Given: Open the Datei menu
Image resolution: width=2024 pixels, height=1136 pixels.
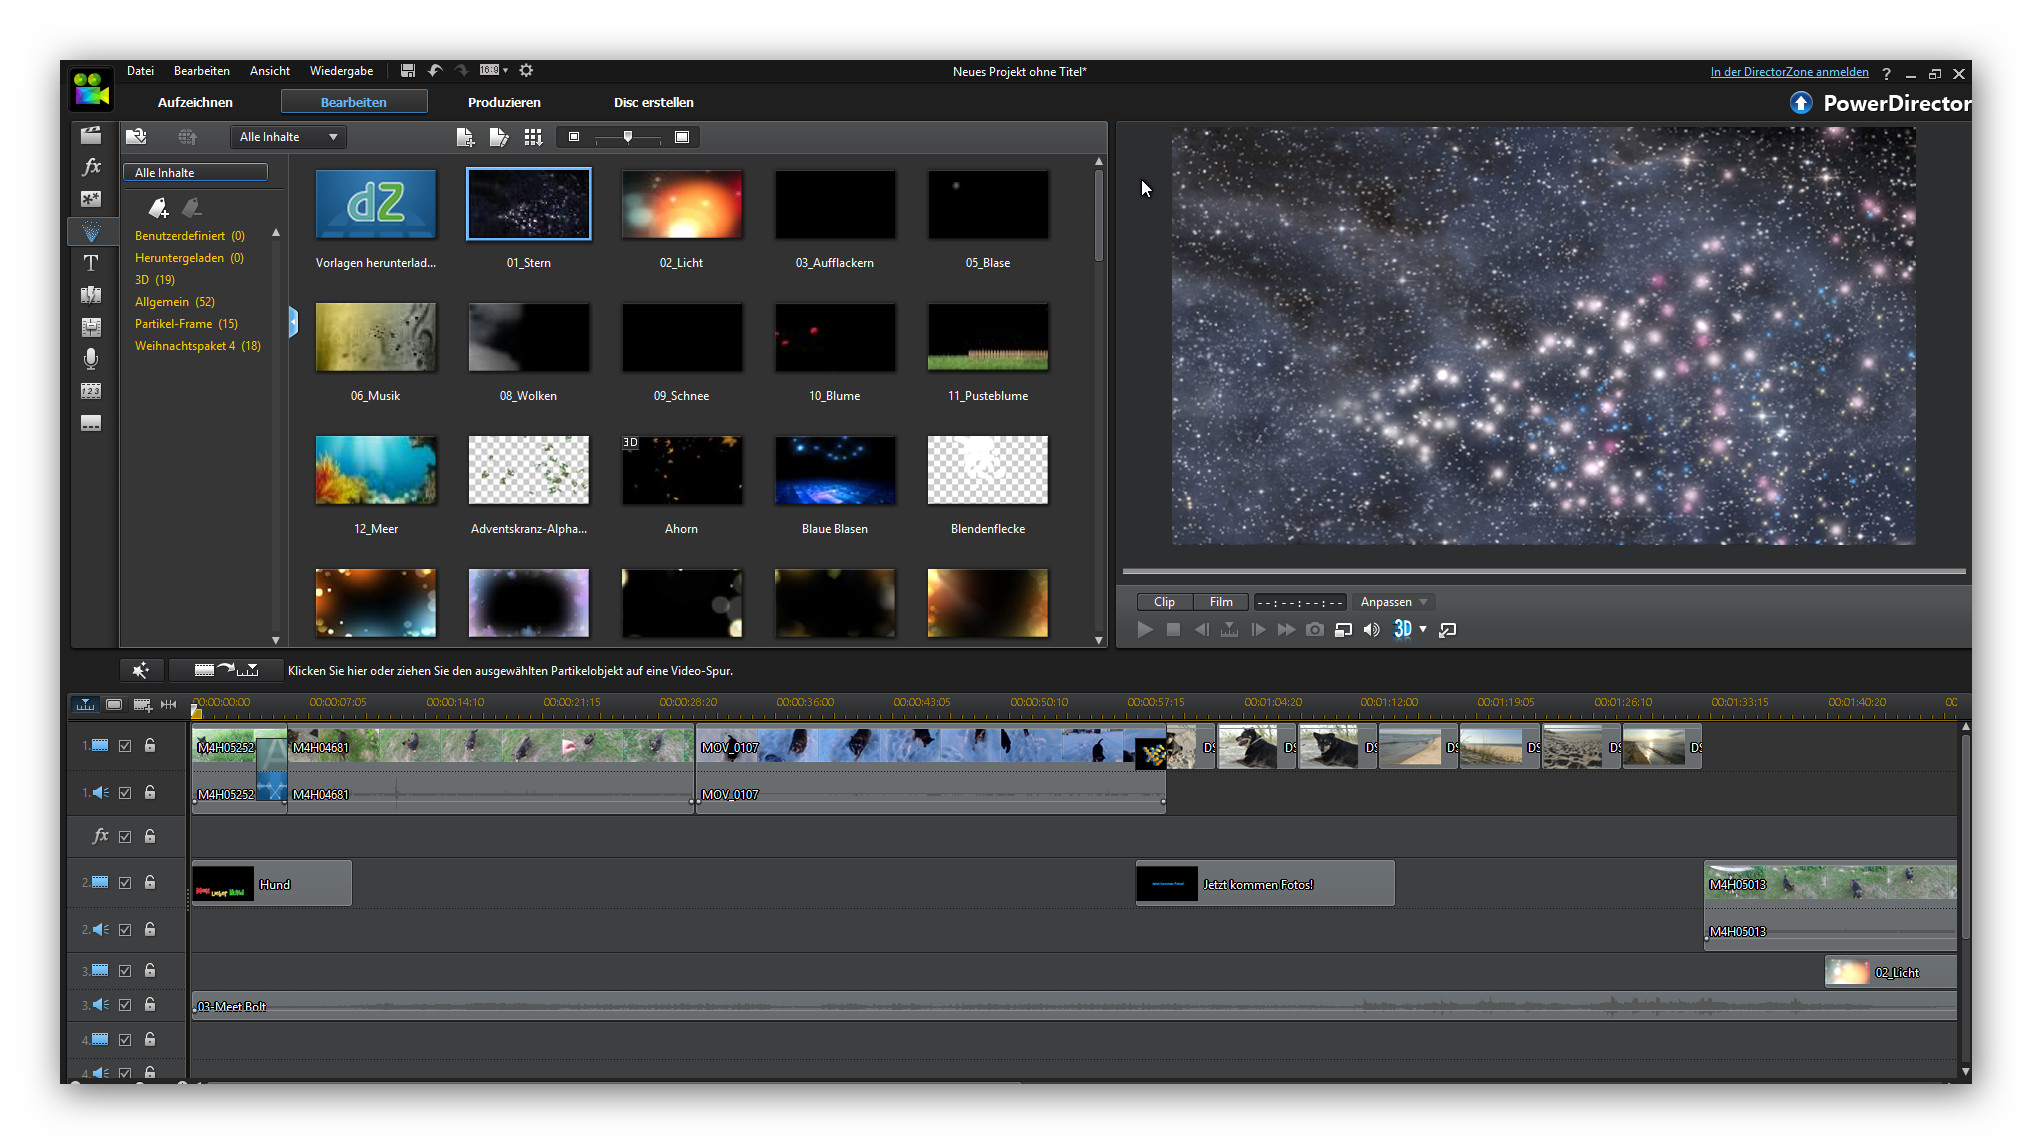Looking at the screenshot, I should 140,71.
